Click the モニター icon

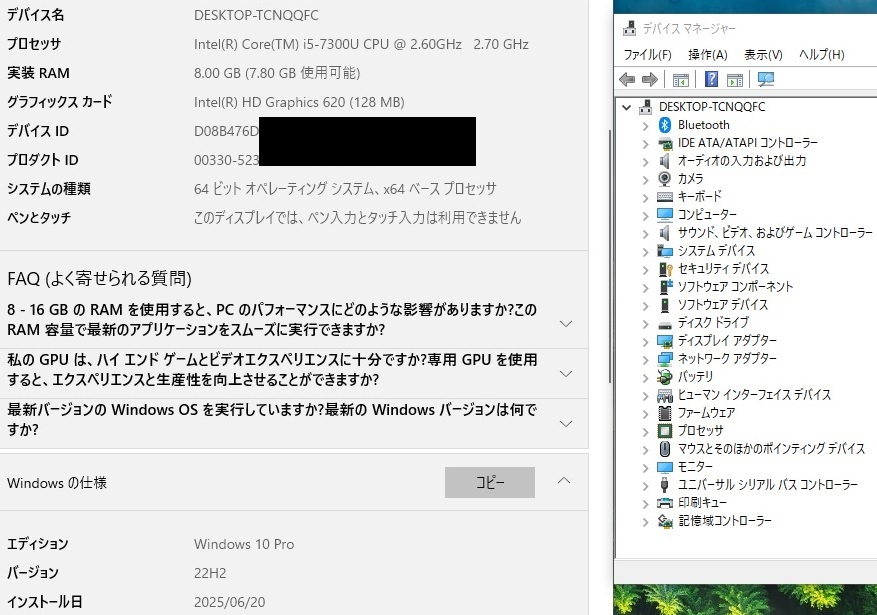pos(664,467)
